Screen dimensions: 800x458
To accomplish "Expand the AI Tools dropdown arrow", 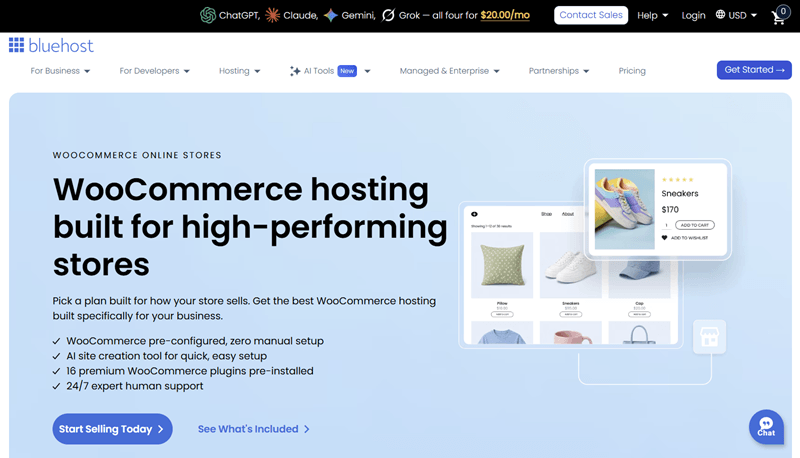I will (x=367, y=71).
